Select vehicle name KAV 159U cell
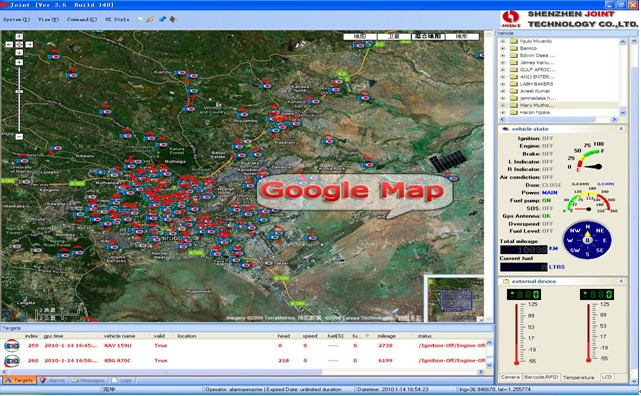 point(118,346)
